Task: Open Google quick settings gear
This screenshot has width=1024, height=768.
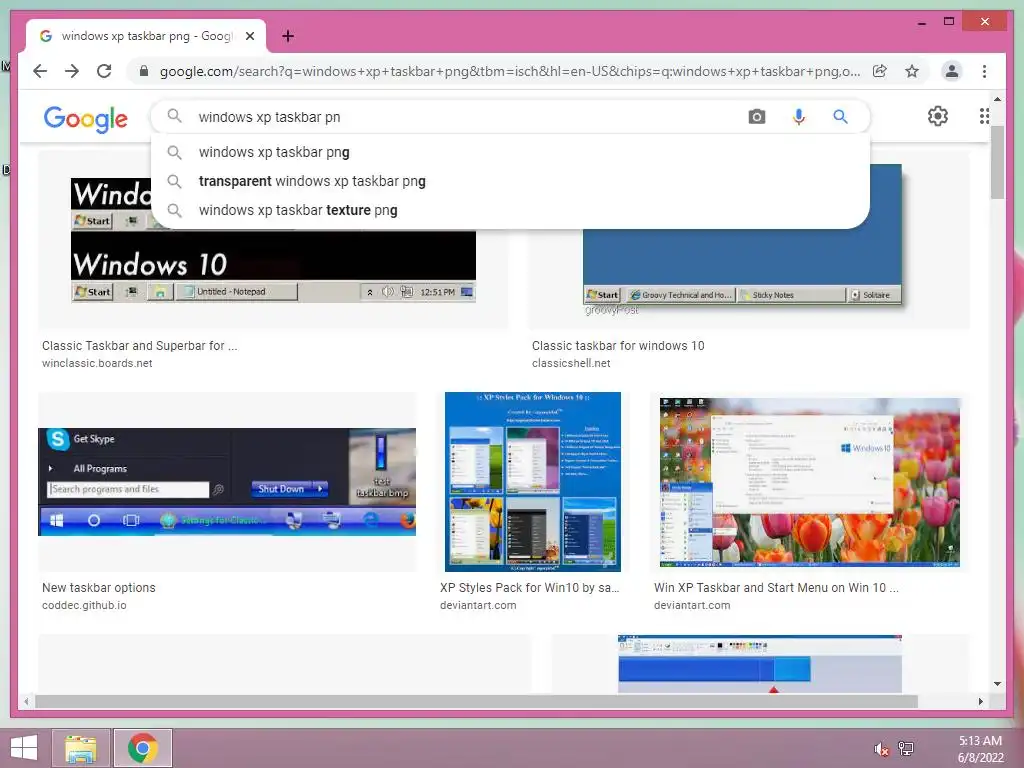Action: (937, 116)
